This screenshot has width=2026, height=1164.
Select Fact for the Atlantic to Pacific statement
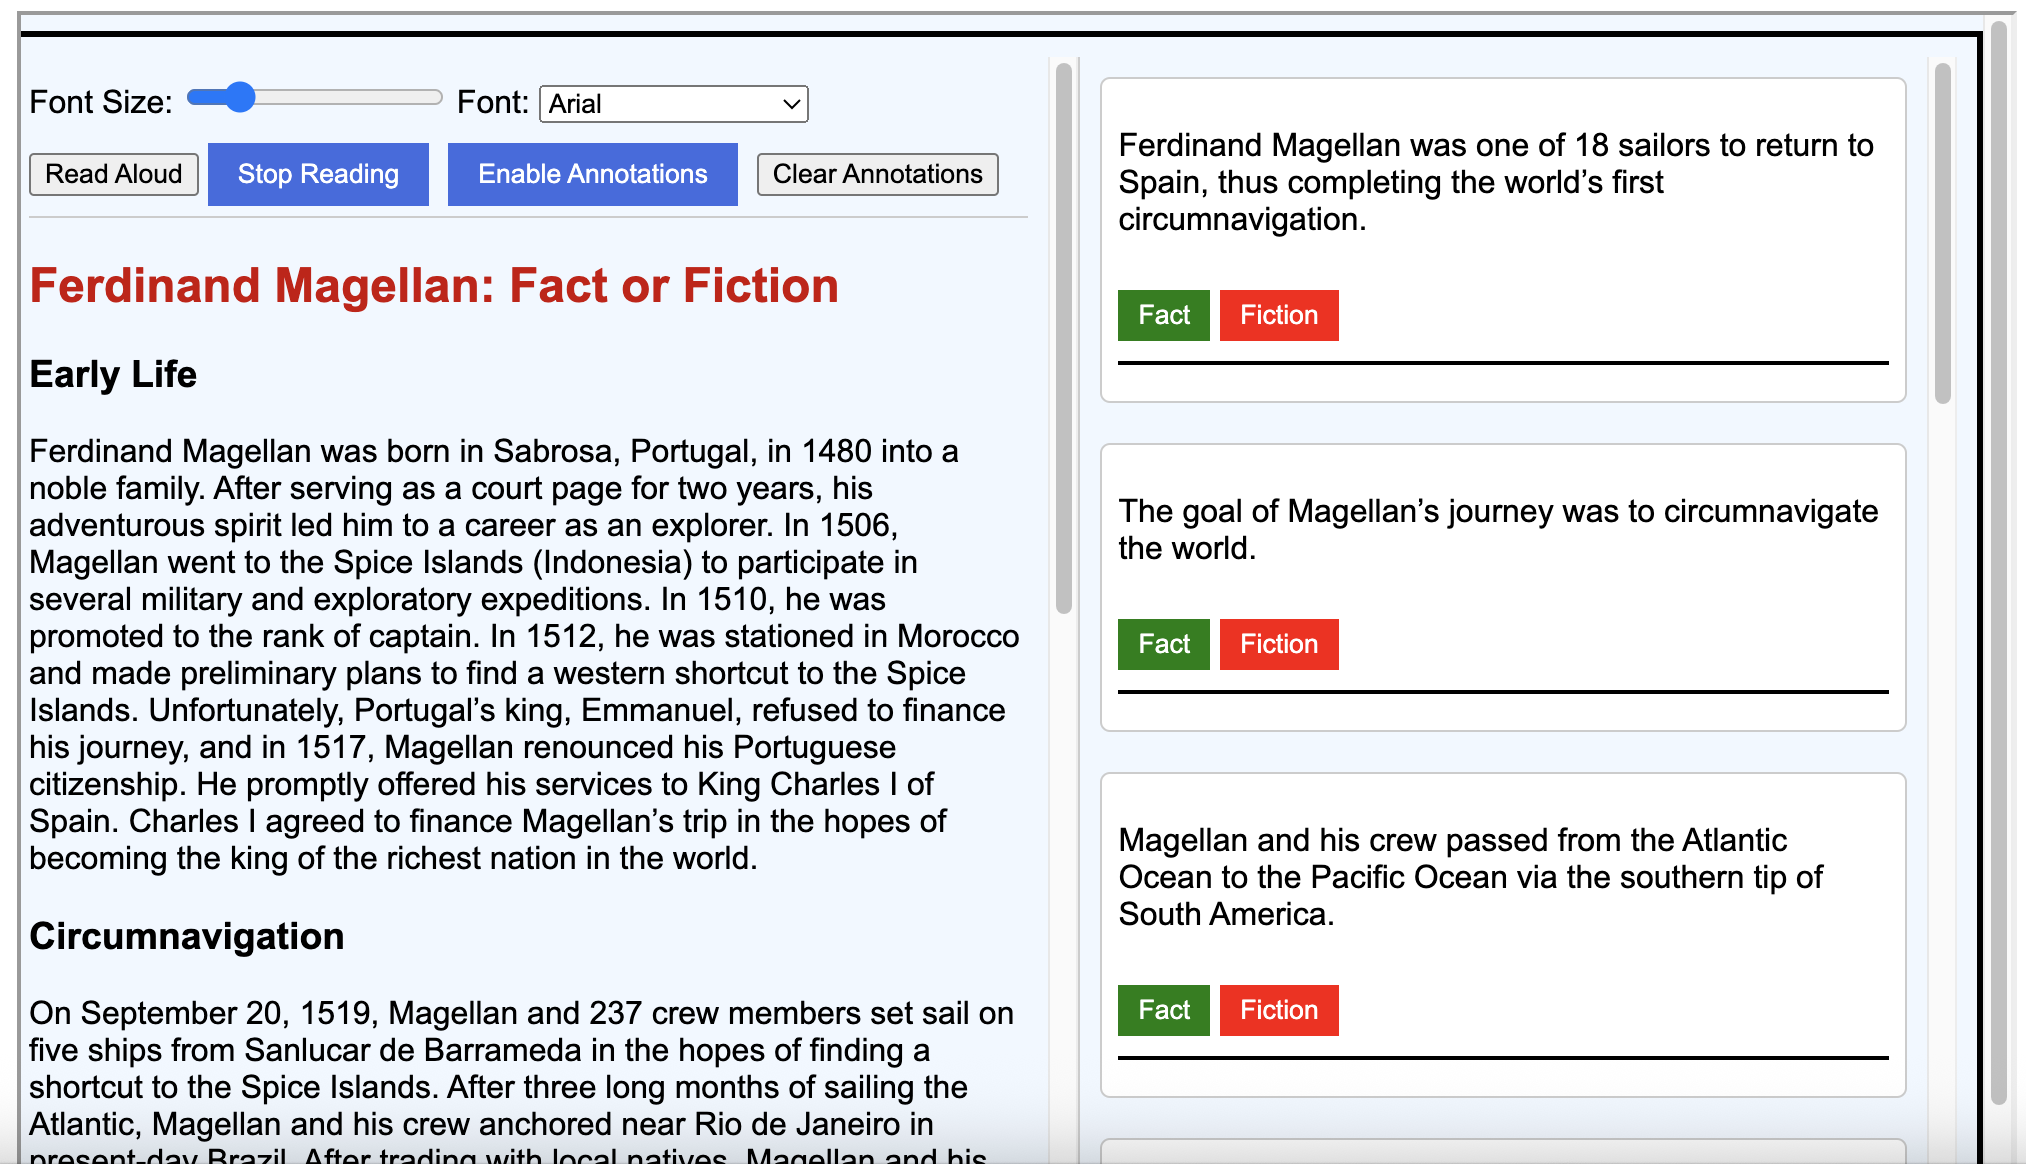(x=1163, y=1010)
